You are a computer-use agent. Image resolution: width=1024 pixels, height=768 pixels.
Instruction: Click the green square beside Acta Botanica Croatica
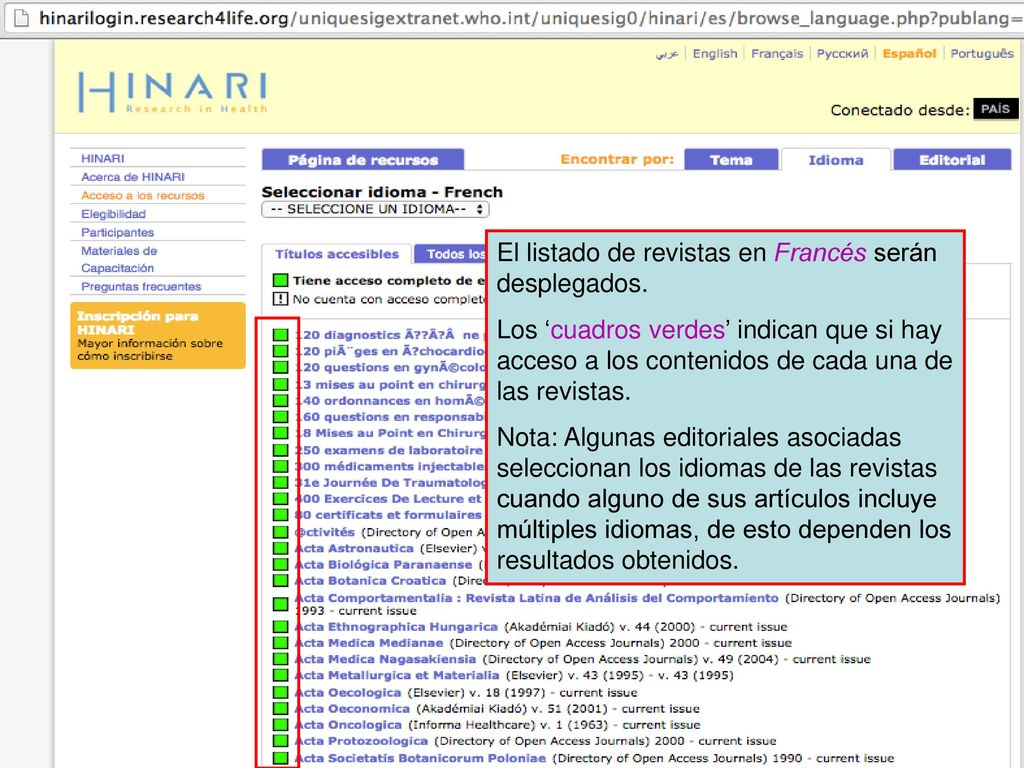[280, 580]
